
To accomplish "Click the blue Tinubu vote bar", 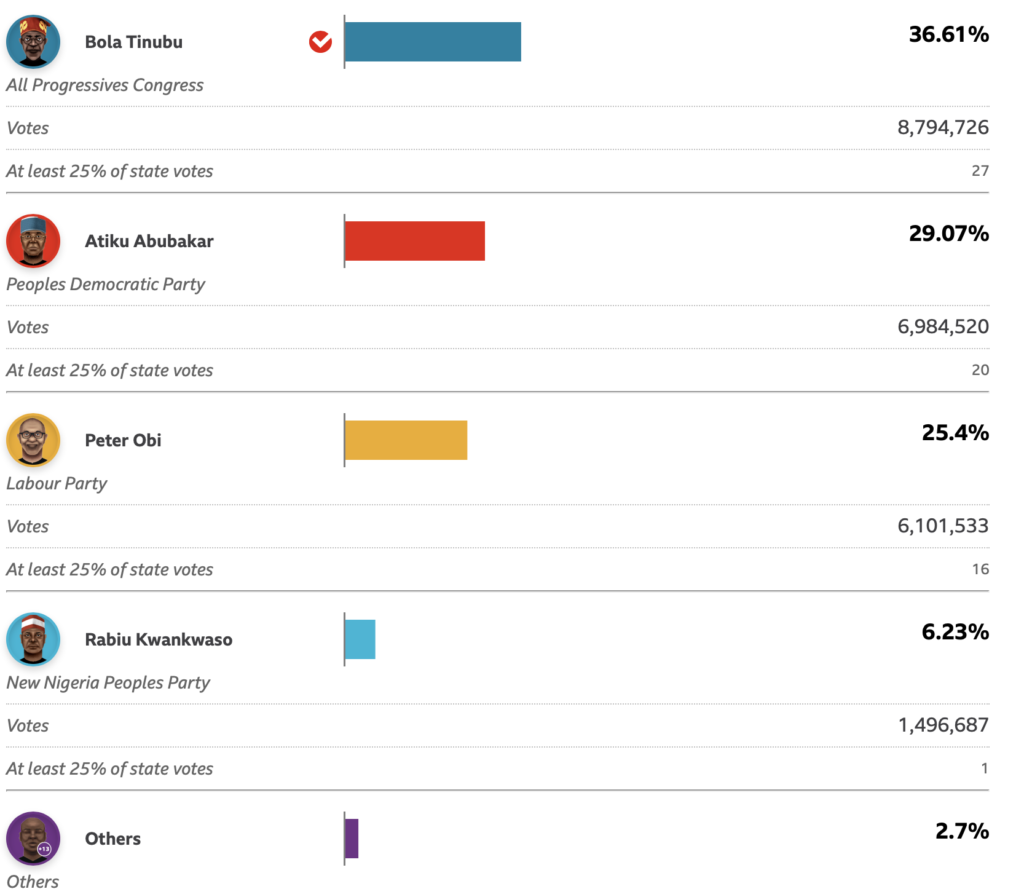I will pyautogui.click(x=432, y=42).
